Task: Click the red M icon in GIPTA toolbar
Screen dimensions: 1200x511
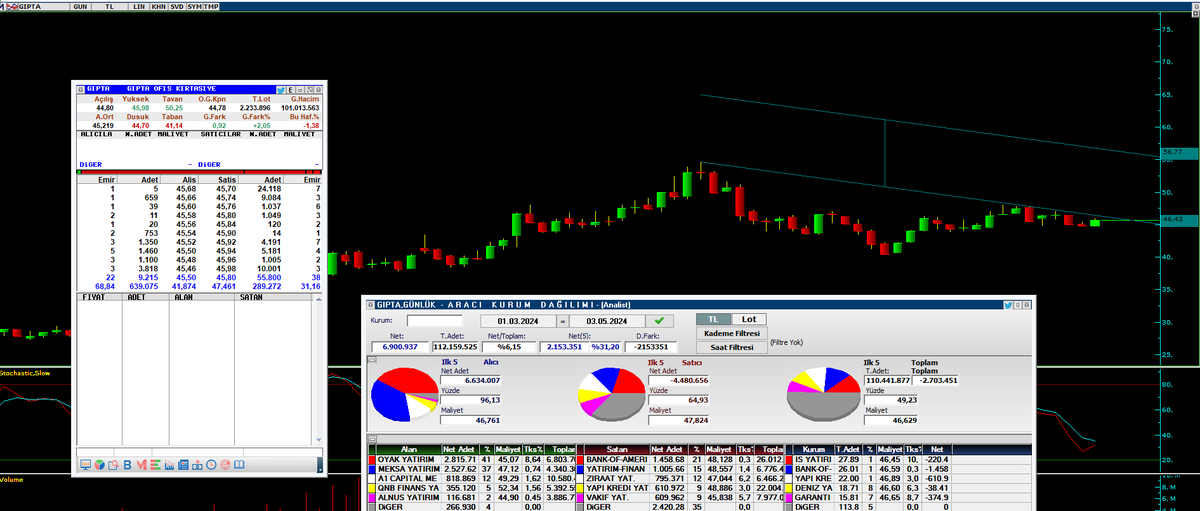Action: pos(141,465)
